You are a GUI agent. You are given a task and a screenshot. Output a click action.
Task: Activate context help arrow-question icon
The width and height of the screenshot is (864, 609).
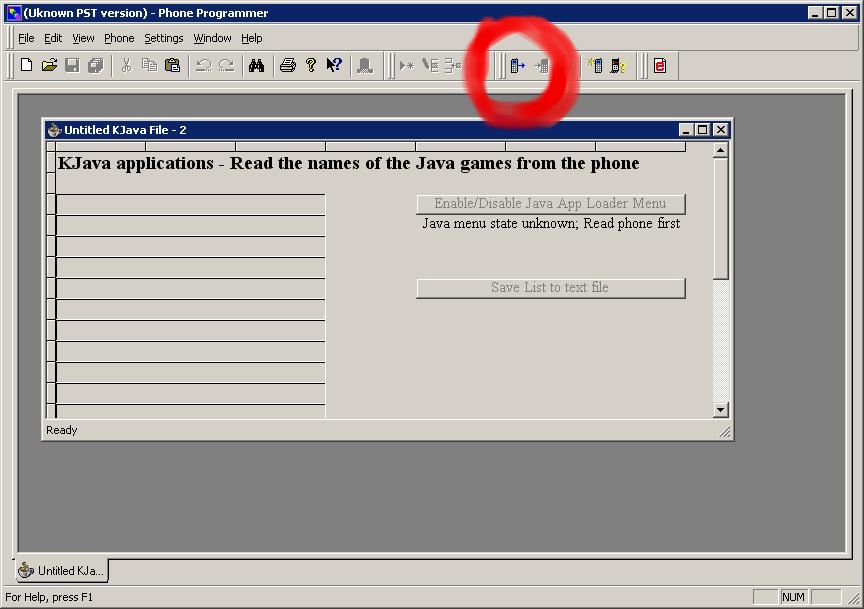[334, 66]
